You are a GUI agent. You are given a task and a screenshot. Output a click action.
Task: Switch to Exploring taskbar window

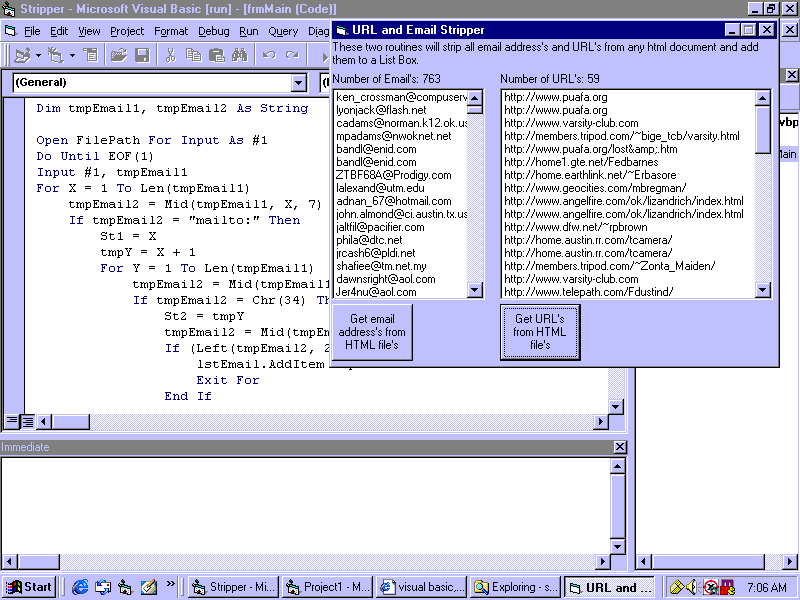coord(514,587)
